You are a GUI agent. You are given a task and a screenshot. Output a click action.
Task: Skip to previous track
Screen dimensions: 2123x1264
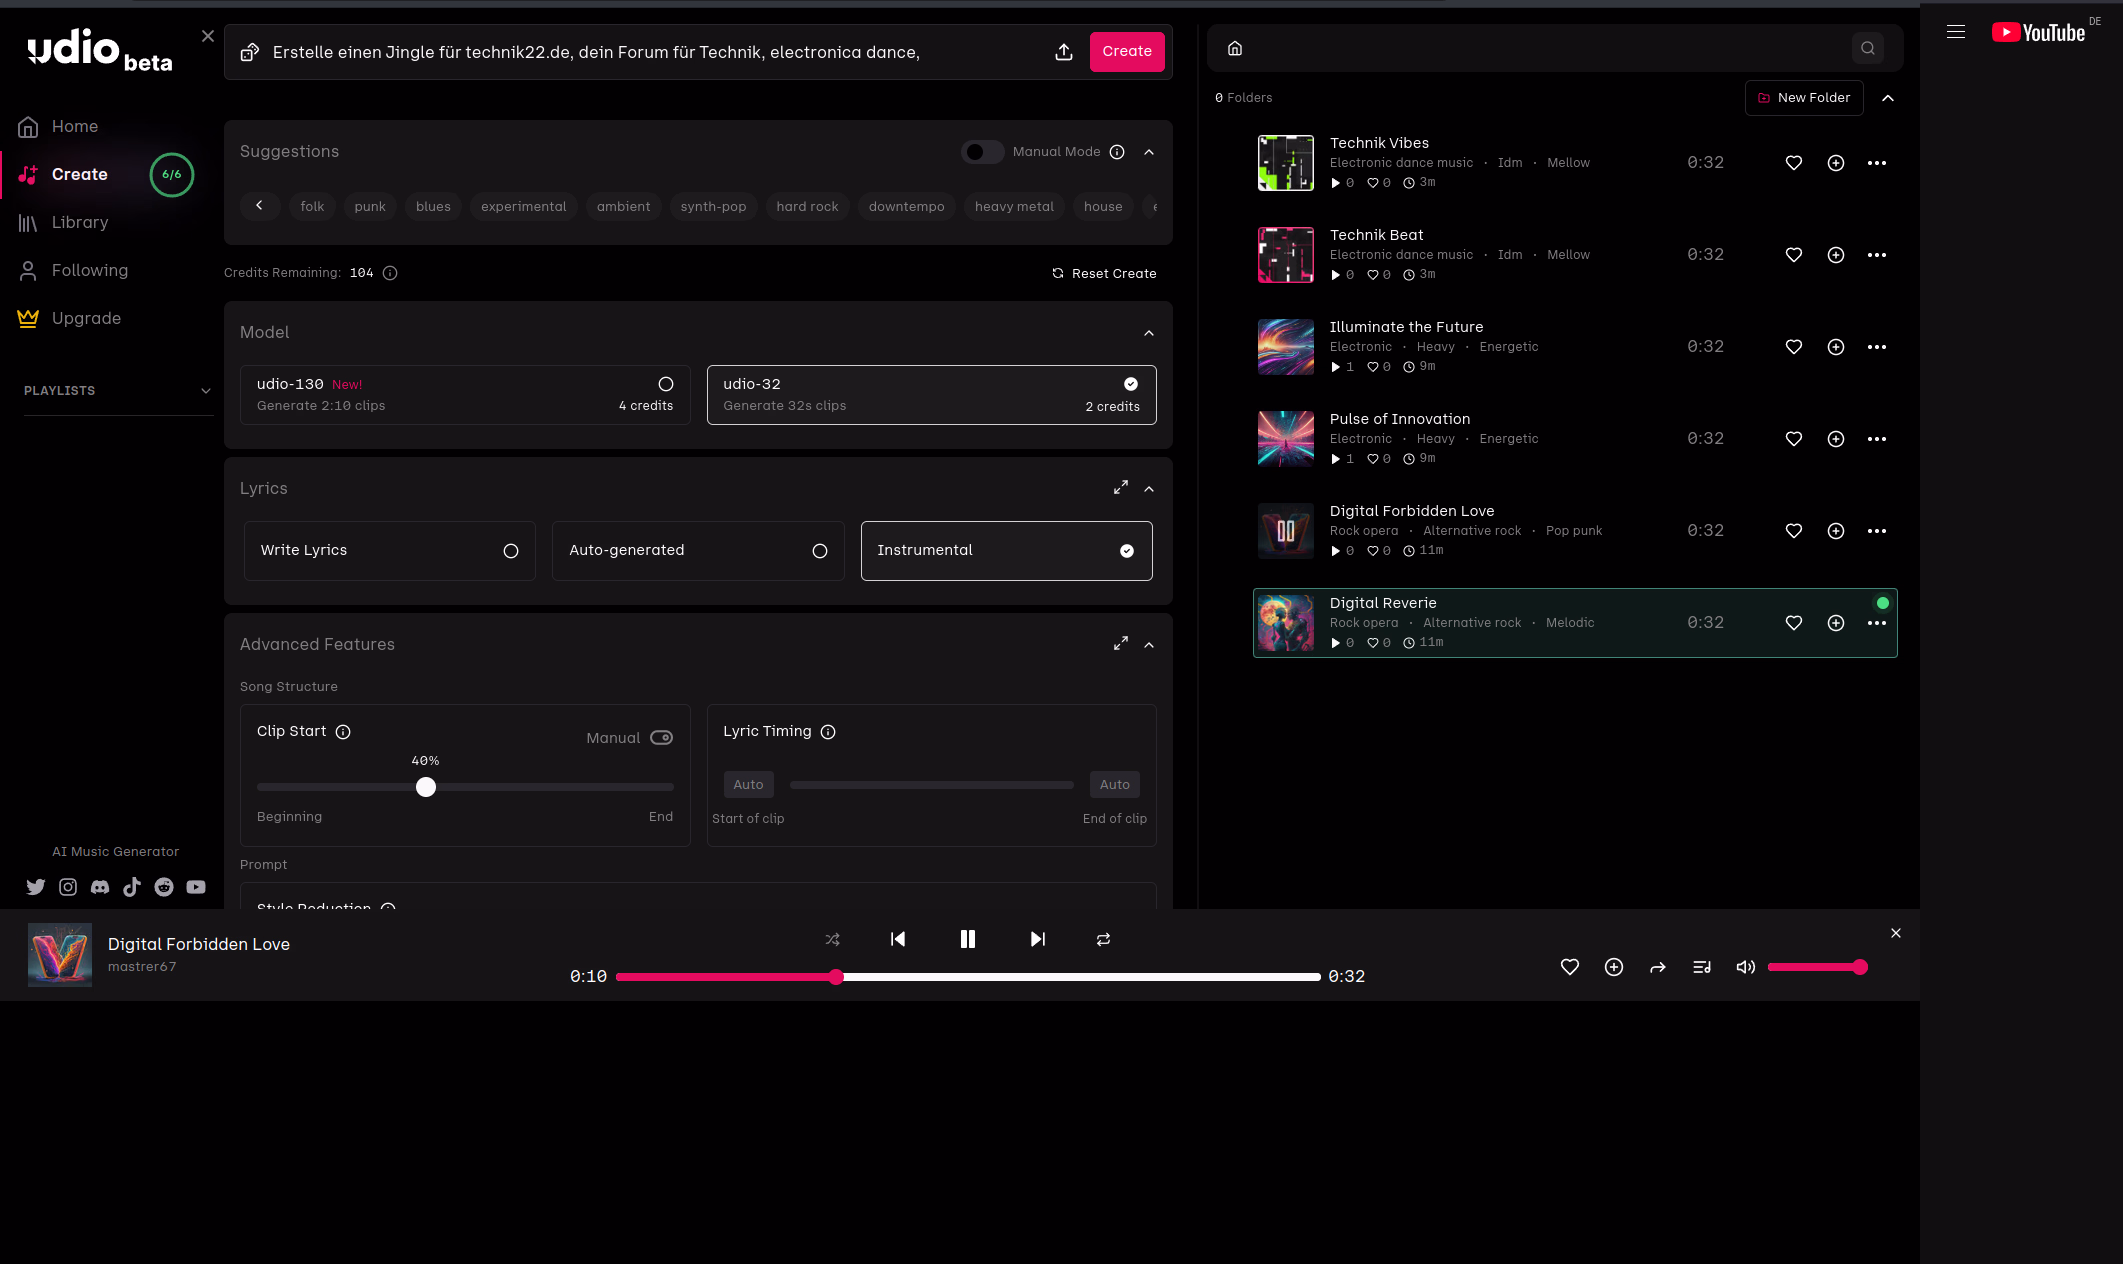[x=898, y=939]
